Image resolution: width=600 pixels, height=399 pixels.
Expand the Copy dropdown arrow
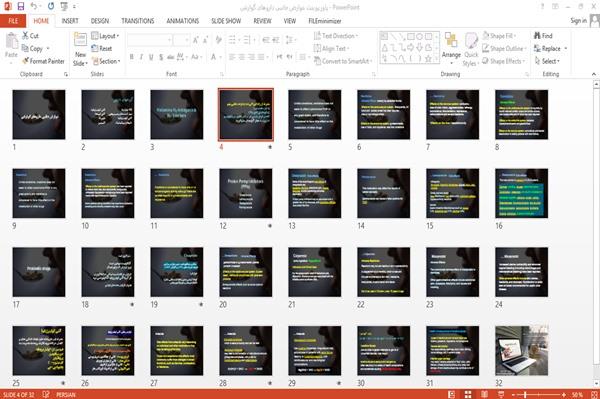point(48,49)
